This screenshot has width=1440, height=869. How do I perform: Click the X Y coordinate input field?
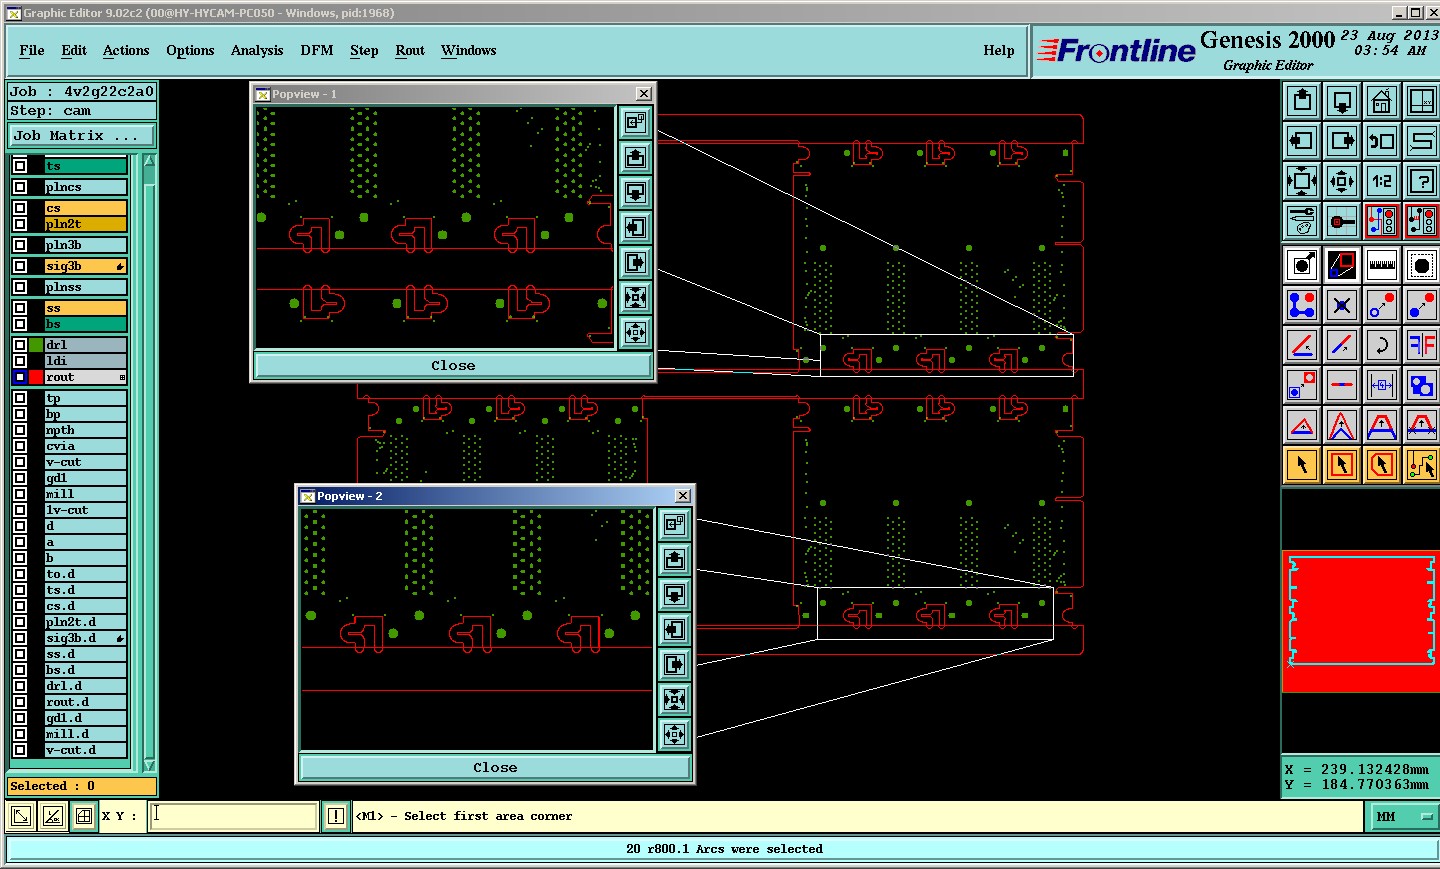coord(234,816)
